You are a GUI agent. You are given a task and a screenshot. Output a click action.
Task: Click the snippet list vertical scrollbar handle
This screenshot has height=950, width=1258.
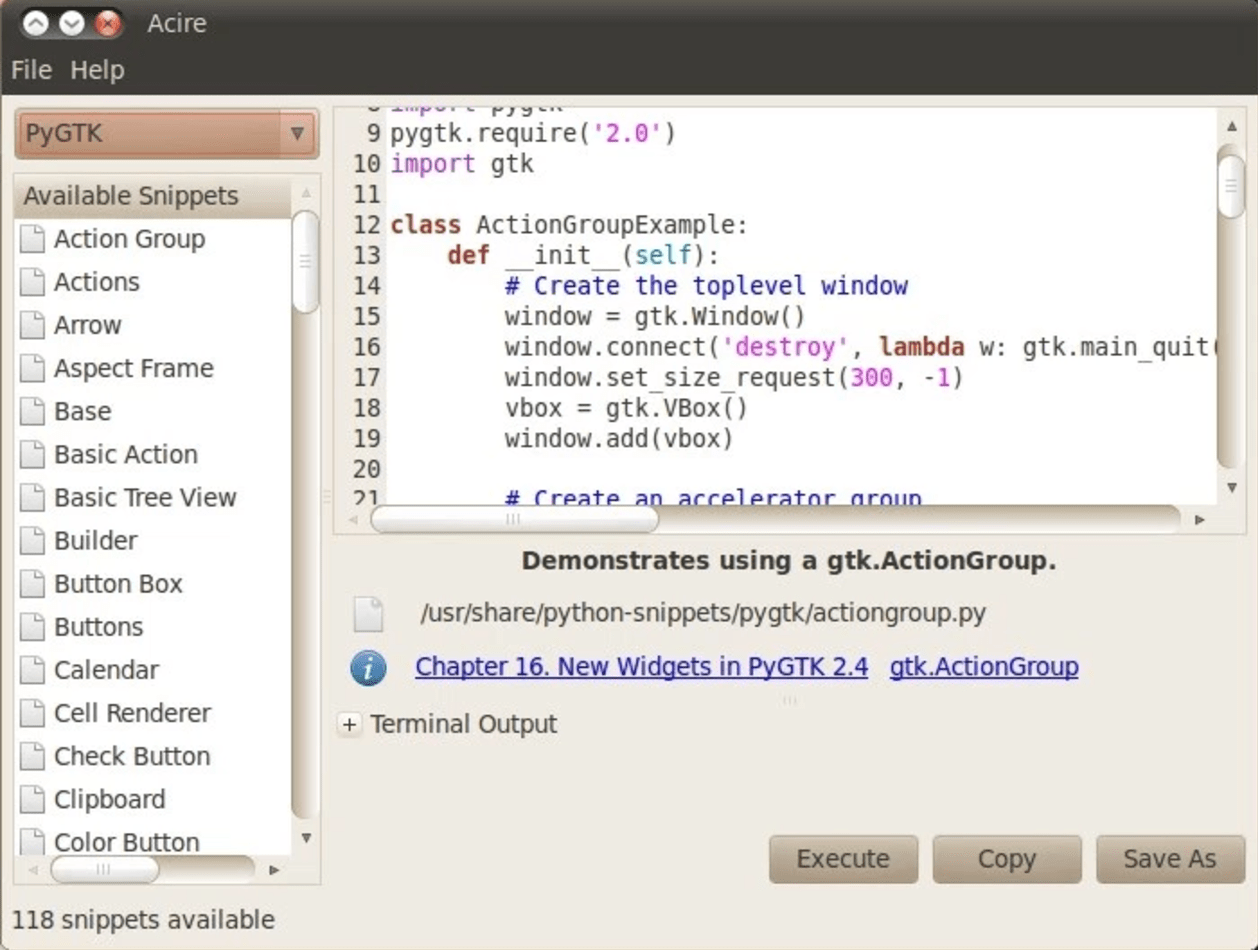coord(306,262)
